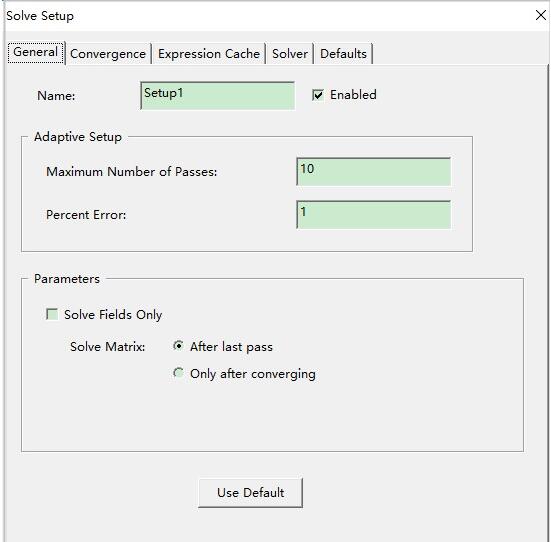Click the Percent Error input field
Screen dimensions: 551x542
tap(374, 215)
